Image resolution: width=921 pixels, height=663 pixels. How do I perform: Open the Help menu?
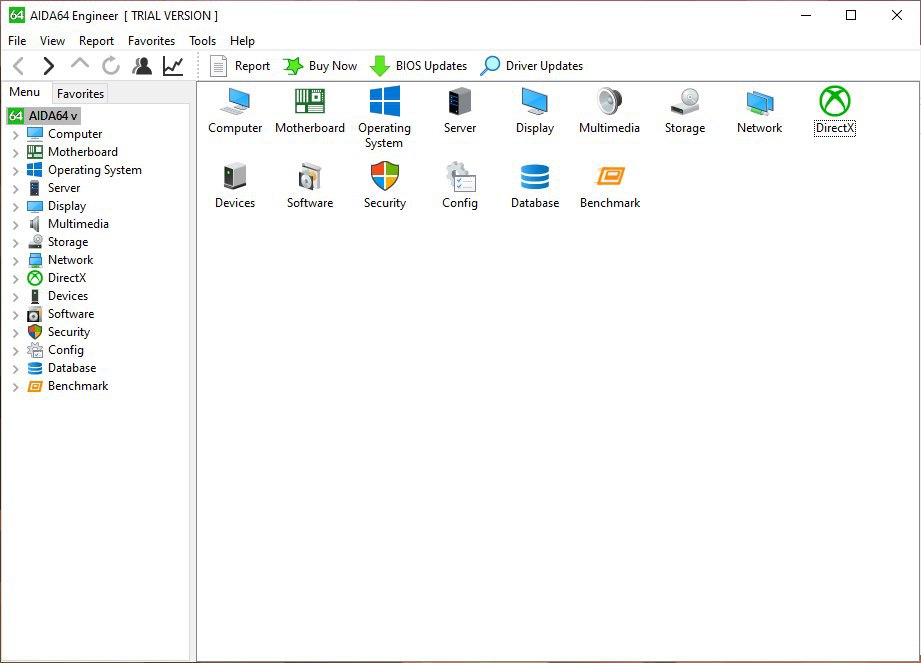pos(242,41)
